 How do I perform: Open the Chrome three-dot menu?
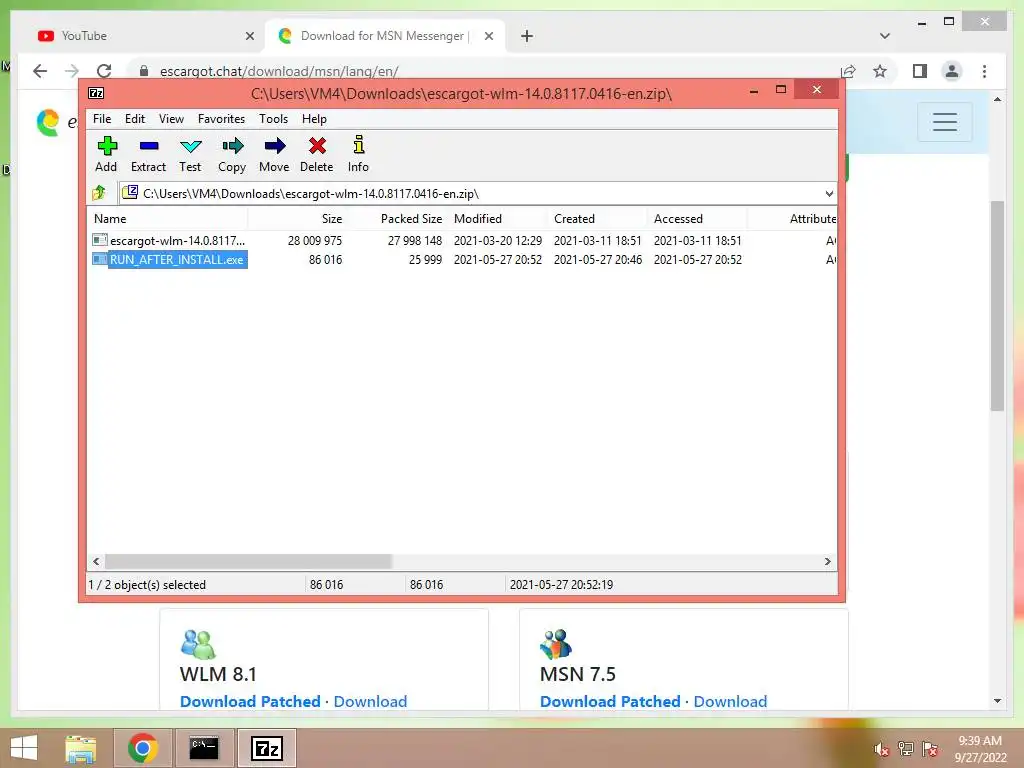984,71
